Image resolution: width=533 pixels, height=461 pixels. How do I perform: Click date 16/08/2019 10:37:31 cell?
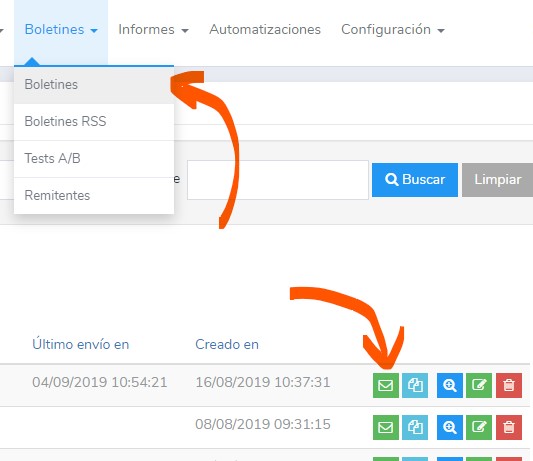[263, 382]
